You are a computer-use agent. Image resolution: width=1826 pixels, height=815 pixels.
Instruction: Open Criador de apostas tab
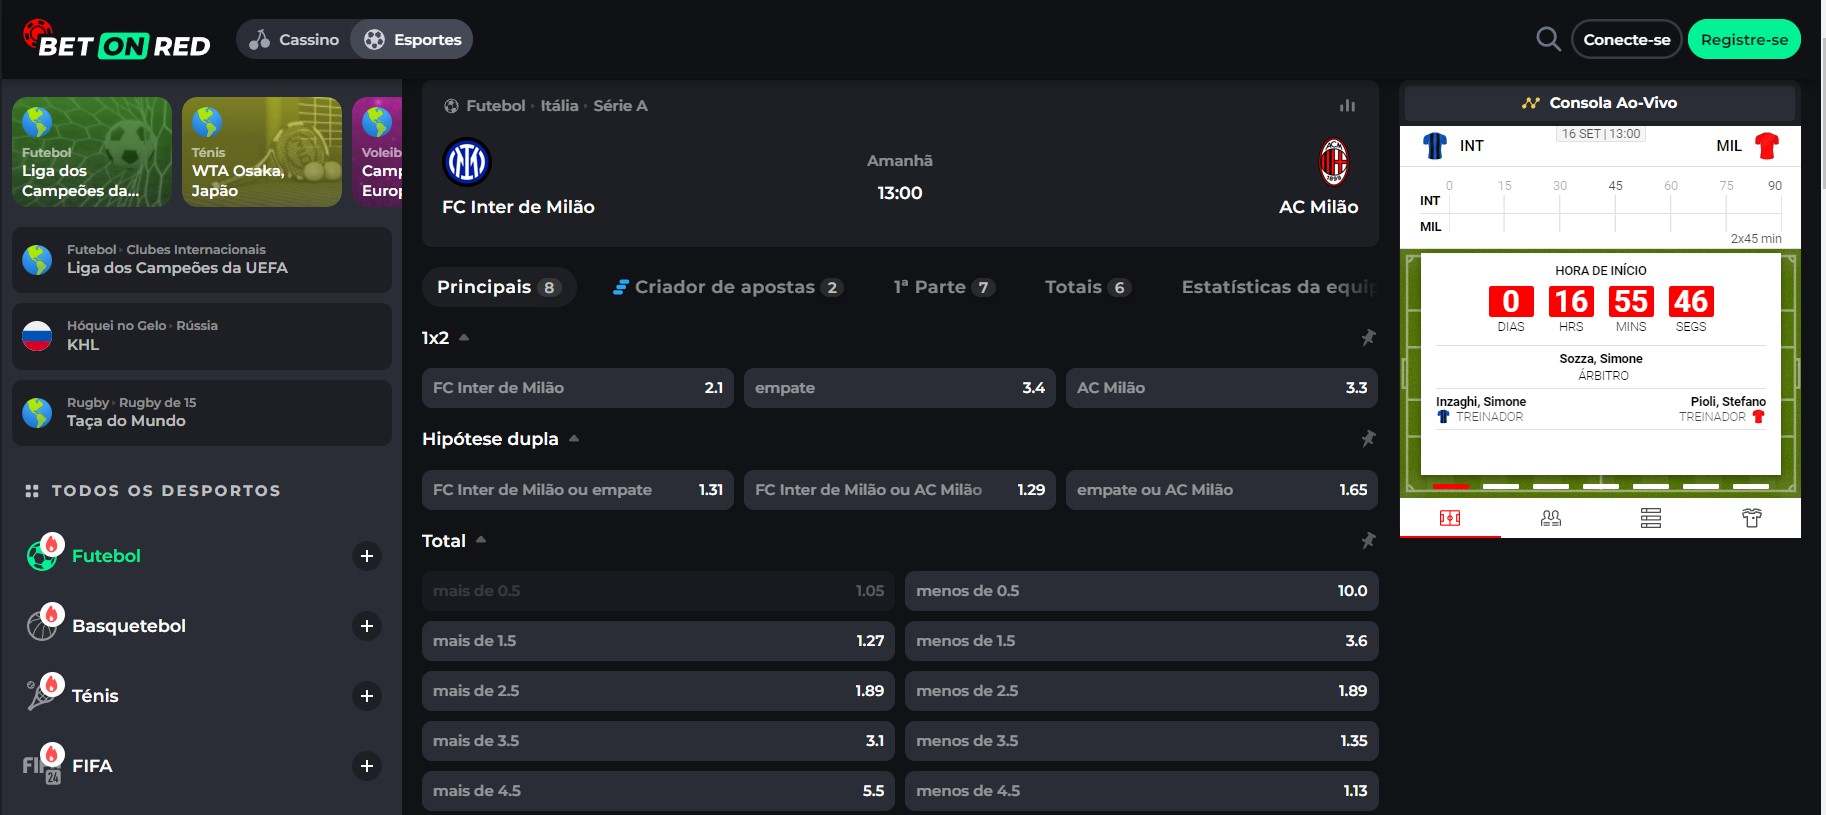click(728, 287)
